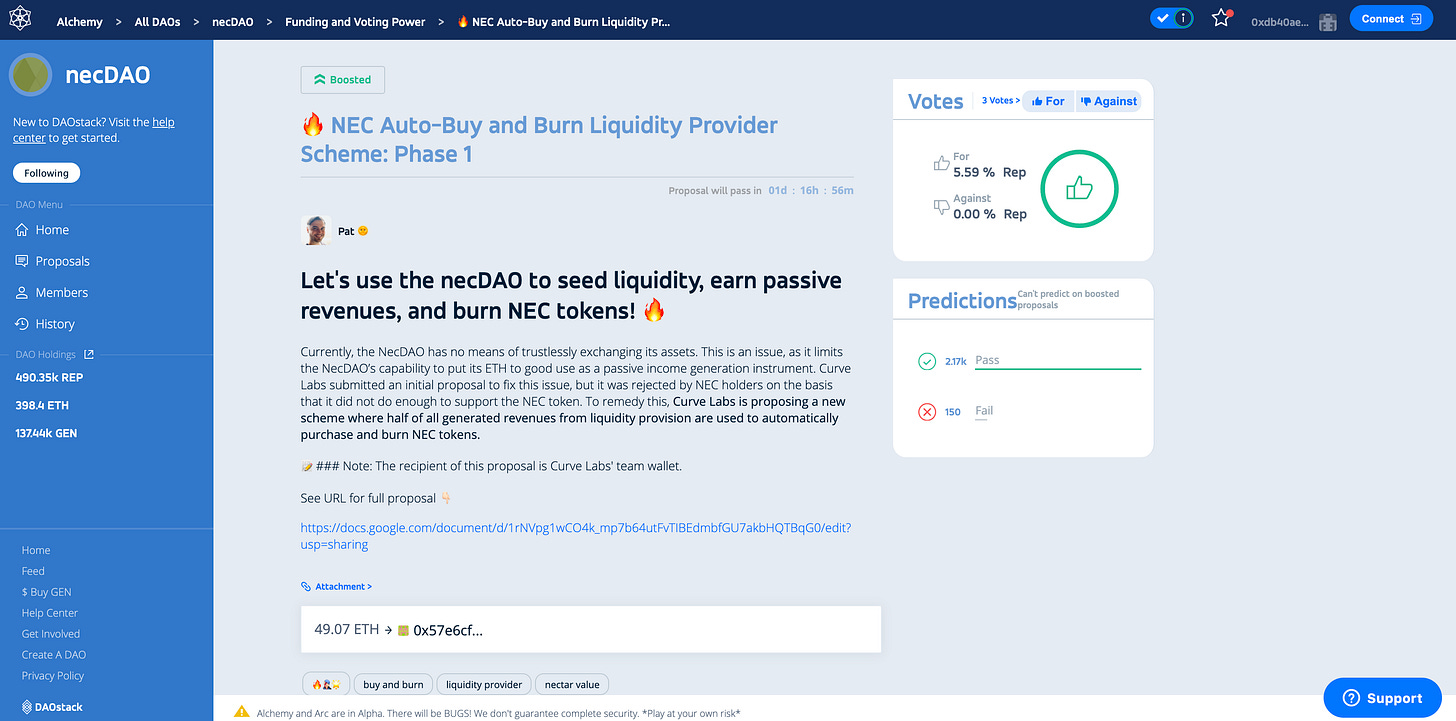
Task: Click the green Pass checkmark circle
Action: (927, 361)
